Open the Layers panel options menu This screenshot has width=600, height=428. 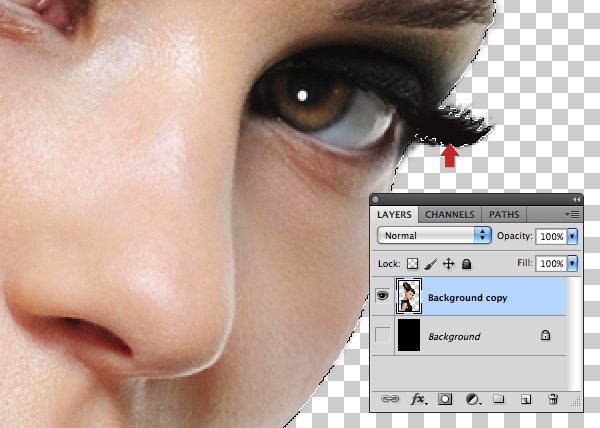coord(572,215)
